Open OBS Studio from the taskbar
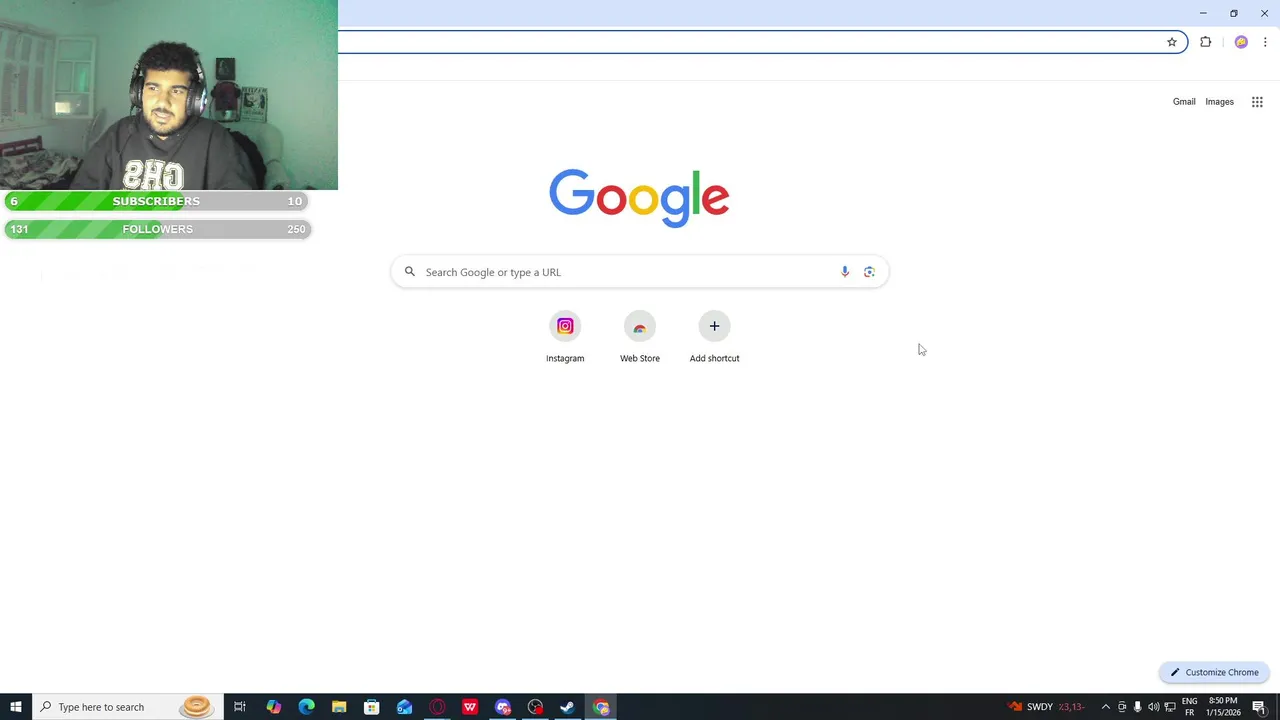The image size is (1280, 720). 535,707
